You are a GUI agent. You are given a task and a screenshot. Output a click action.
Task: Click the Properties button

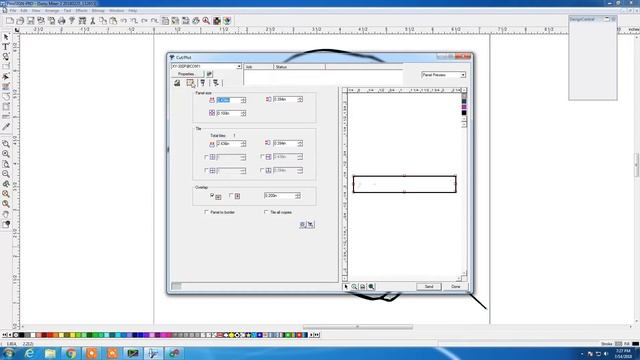[187, 74]
